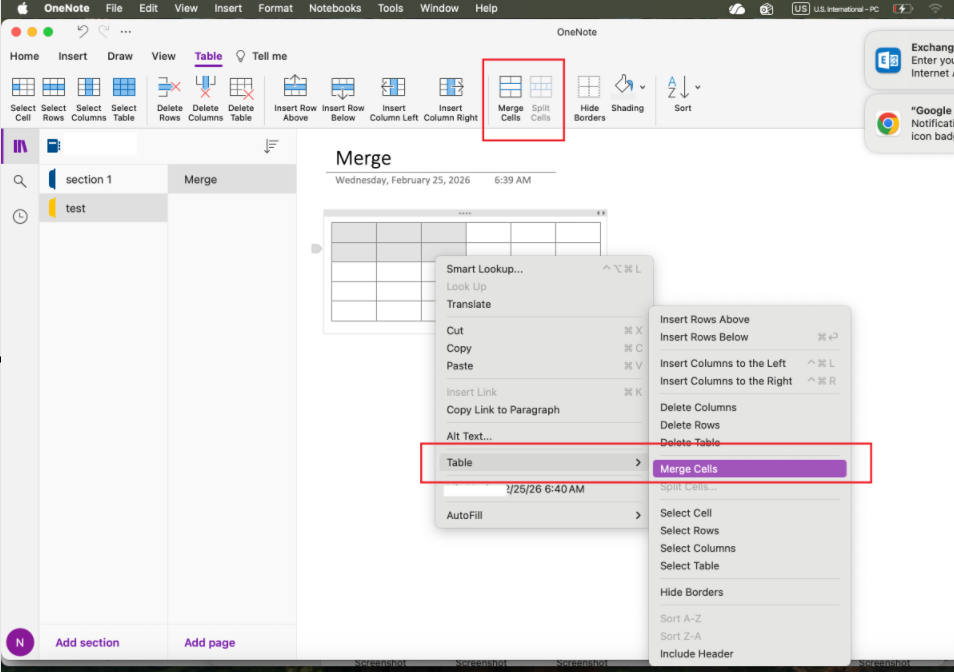Open the Shading dropdown arrow
954x672 pixels.
click(642, 87)
